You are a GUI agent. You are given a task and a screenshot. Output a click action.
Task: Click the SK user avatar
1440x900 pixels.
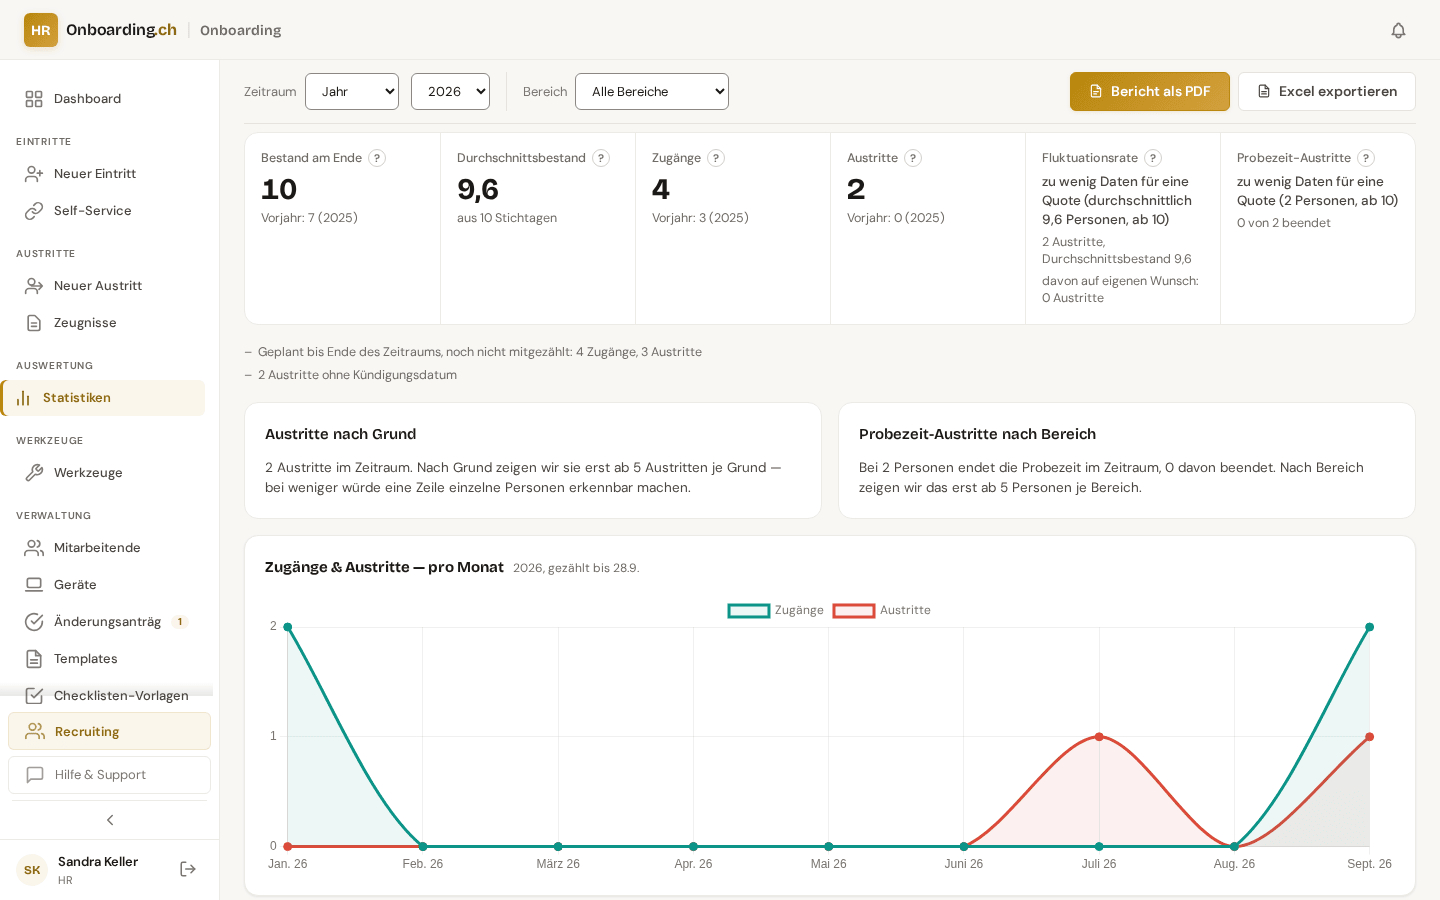pyautogui.click(x=32, y=870)
